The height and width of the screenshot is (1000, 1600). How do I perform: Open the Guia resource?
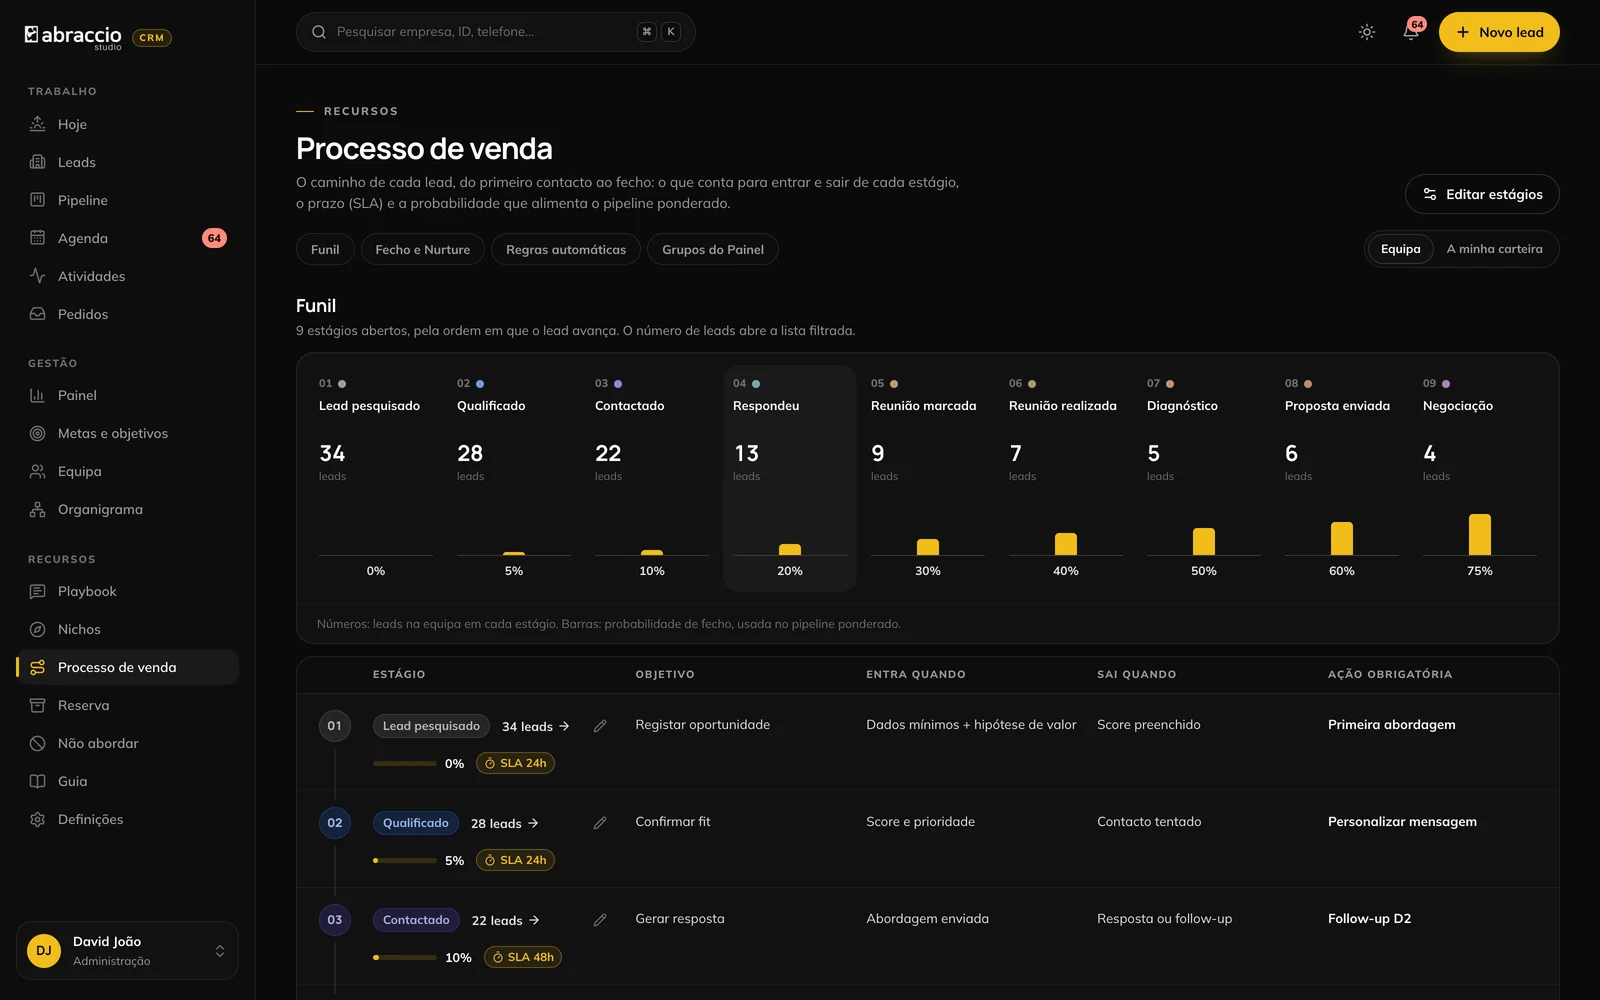tap(127, 781)
